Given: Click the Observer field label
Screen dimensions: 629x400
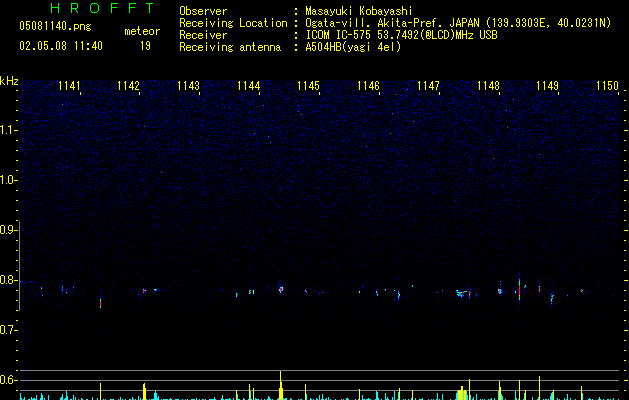Looking at the screenshot, I should pyautogui.click(x=203, y=11).
